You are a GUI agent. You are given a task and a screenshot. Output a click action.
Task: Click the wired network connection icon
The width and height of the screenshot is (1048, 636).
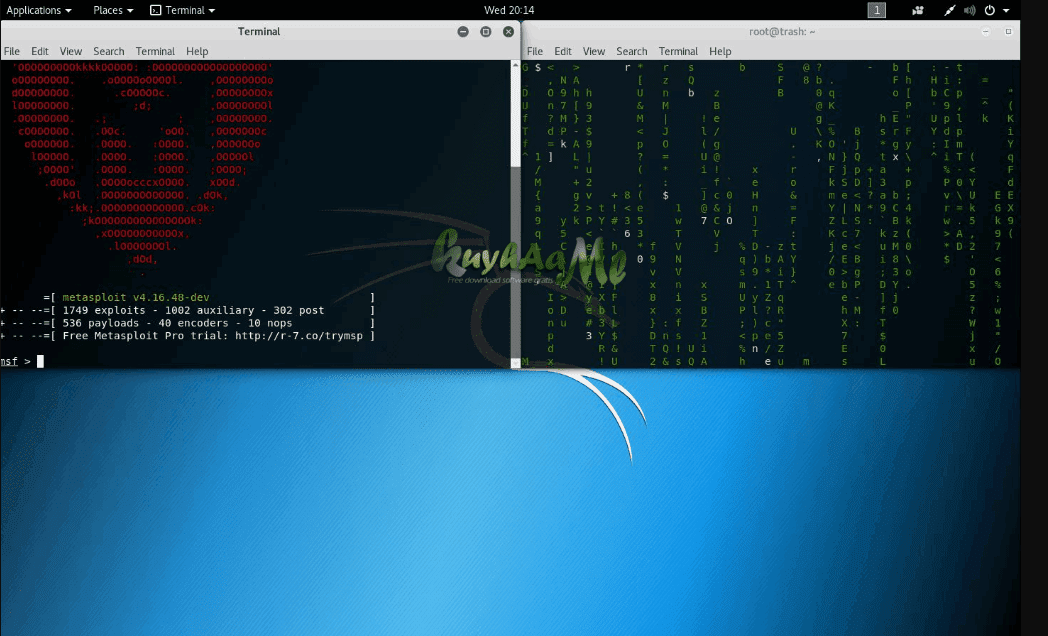coord(949,10)
